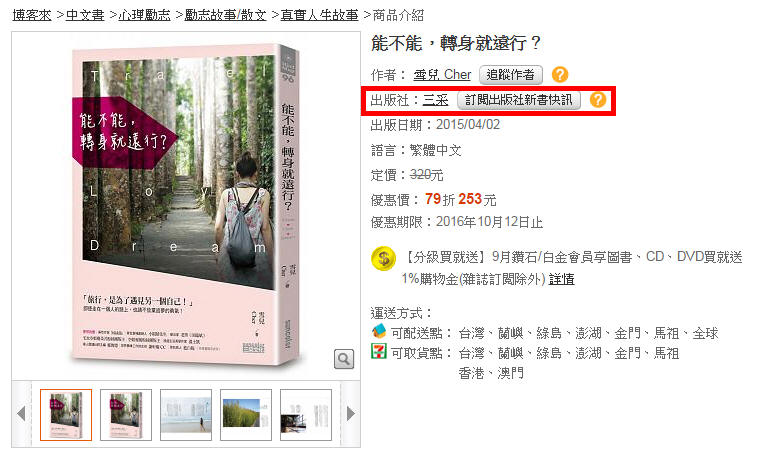Click the home delivery house icon
The width and height of the screenshot is (757, 455).
coord(379,331)
